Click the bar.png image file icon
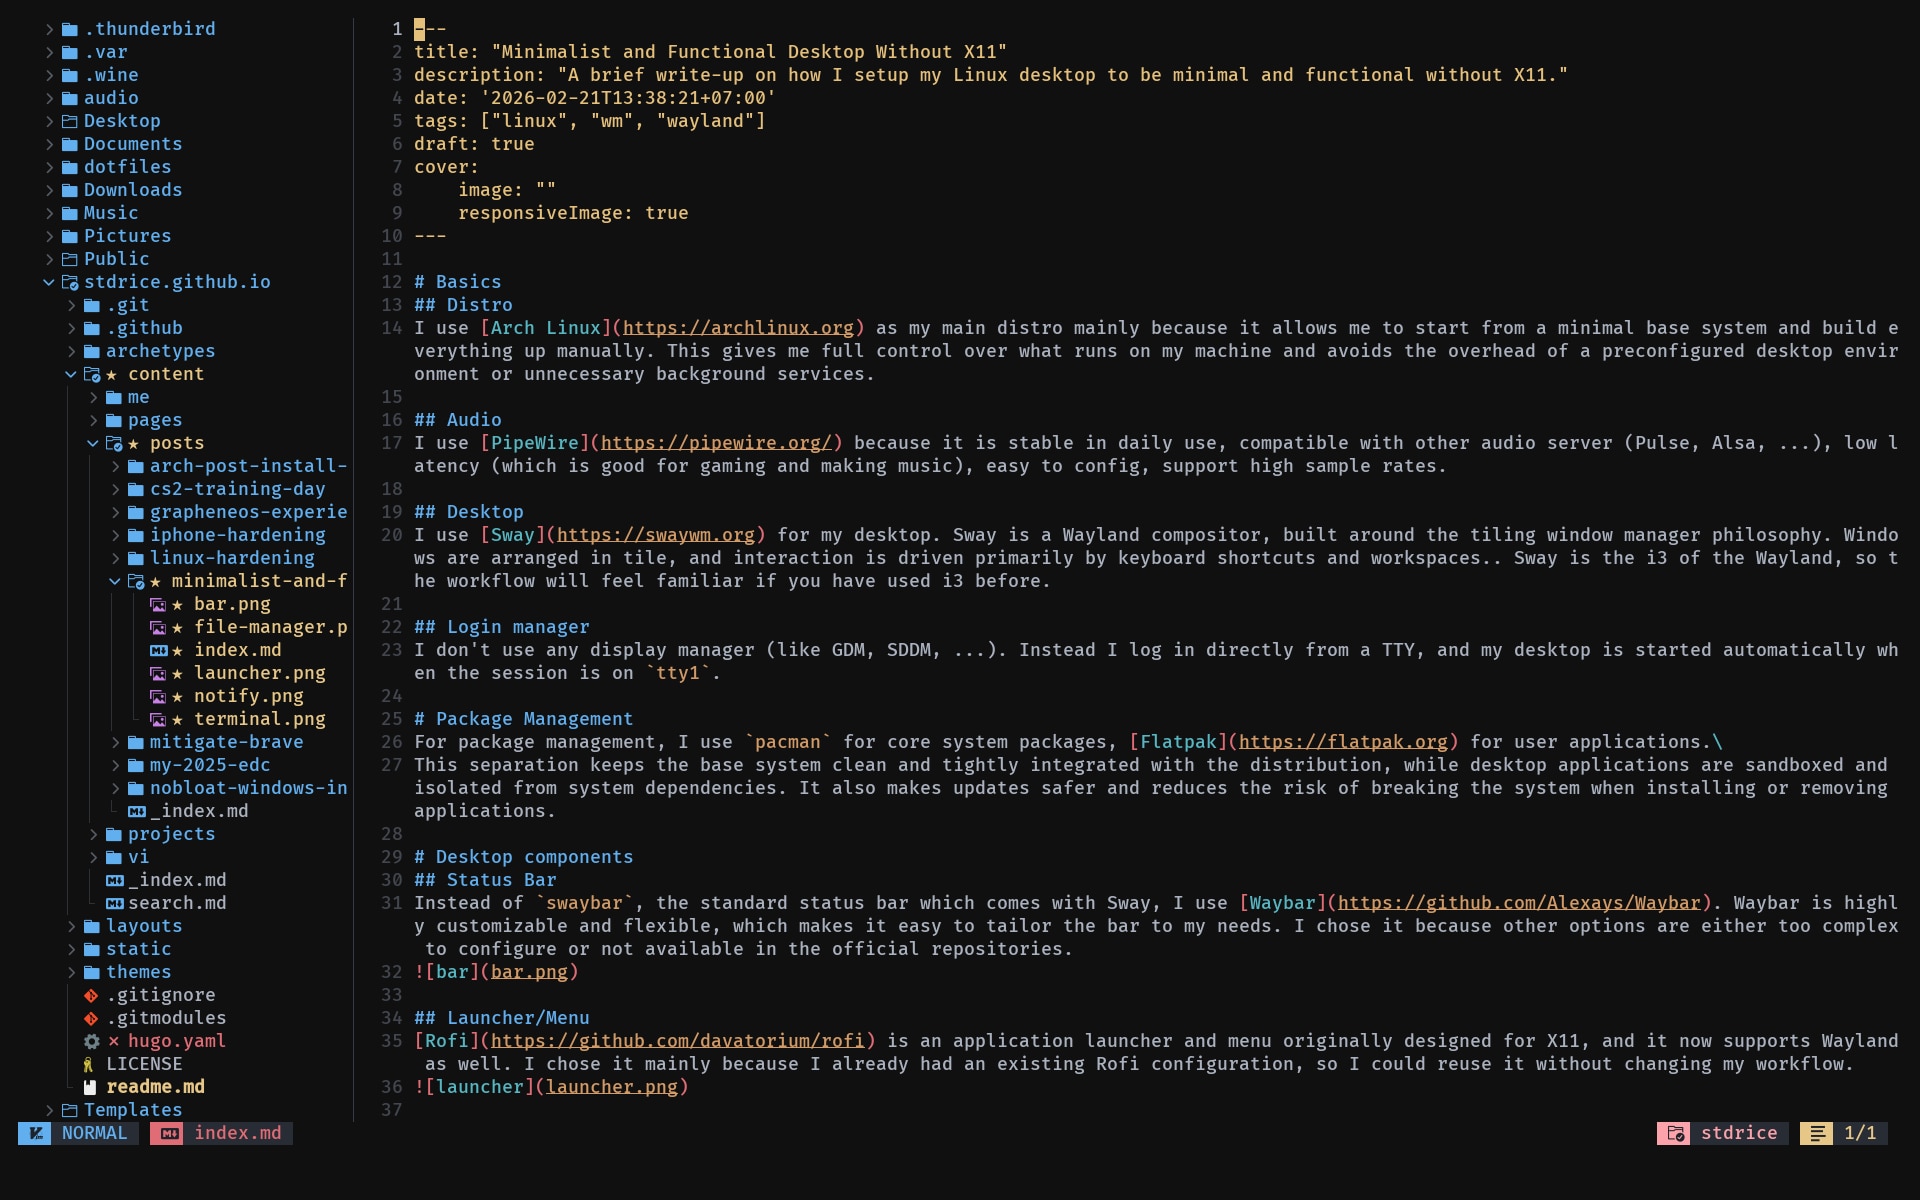 pos(157,604)
